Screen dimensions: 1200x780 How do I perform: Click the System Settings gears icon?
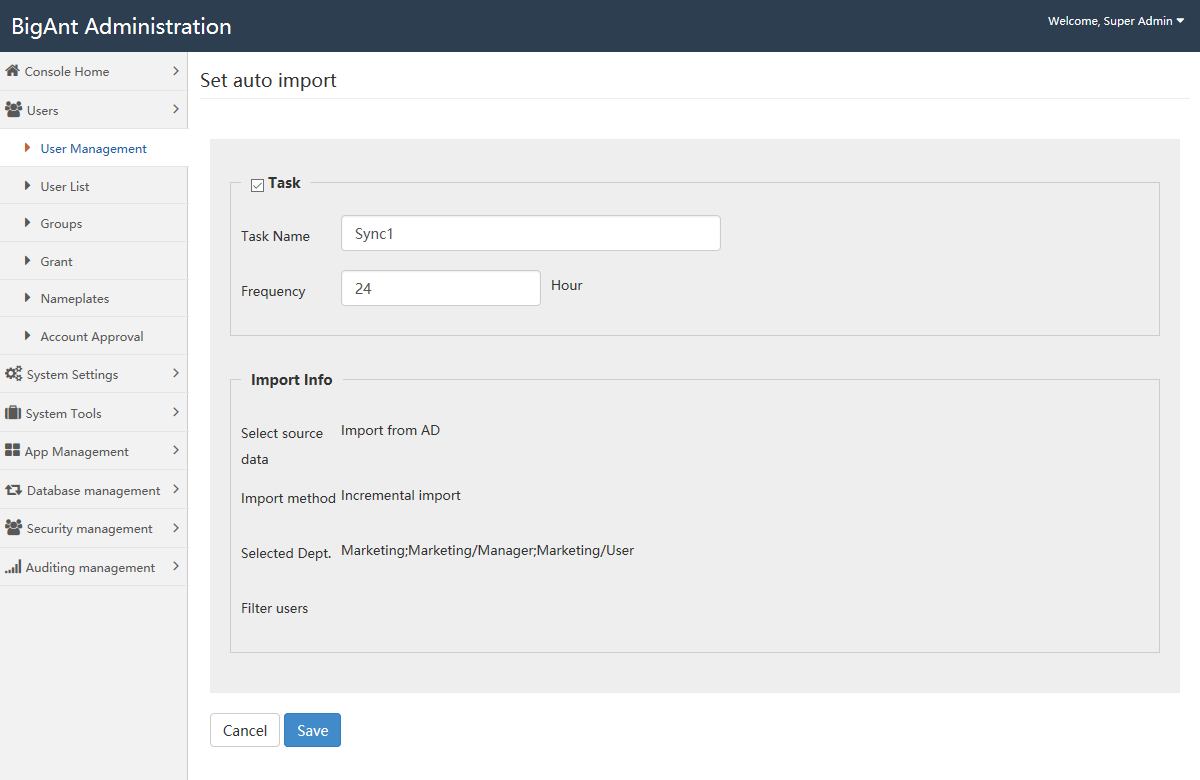click(14, 374)
